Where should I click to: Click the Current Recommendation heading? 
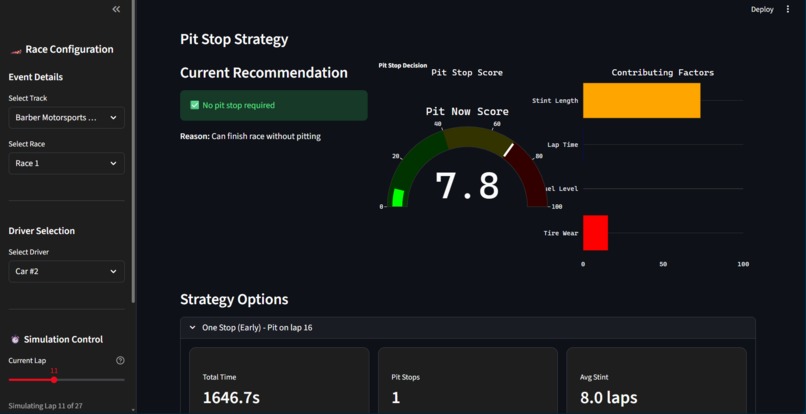[x=264, y=73]
